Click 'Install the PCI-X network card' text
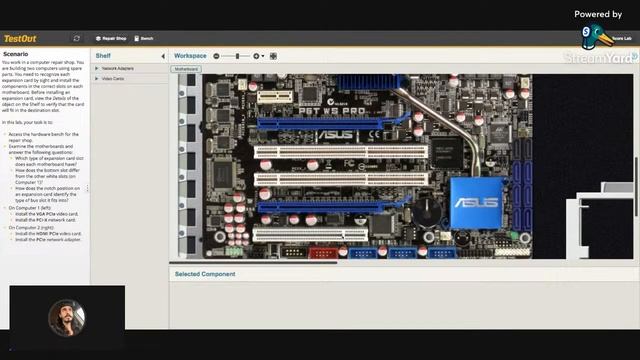640x360 pixels. [45, 220]
